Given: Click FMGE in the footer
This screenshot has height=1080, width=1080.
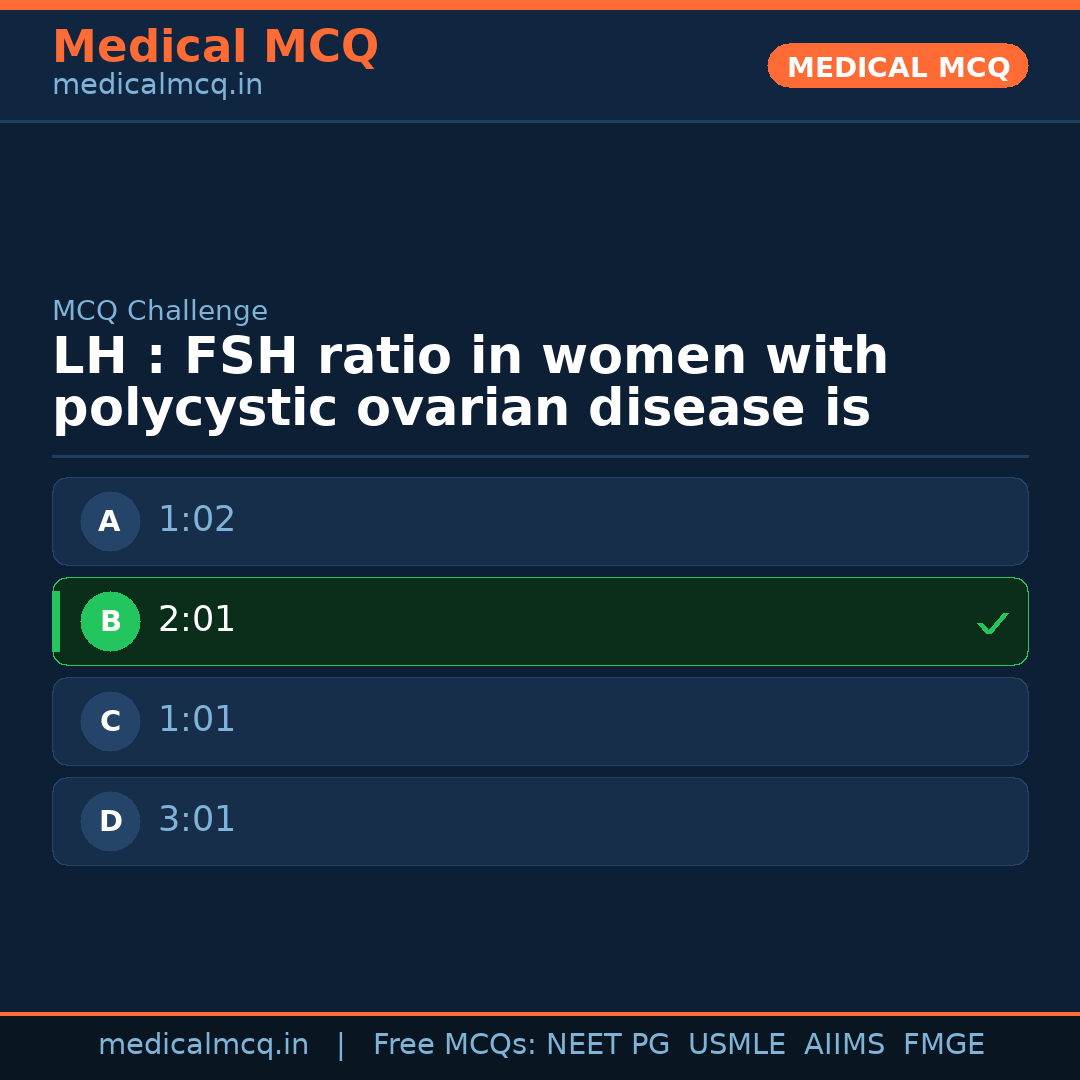Looking at the screenshot, I should (x=943, y=1045).
